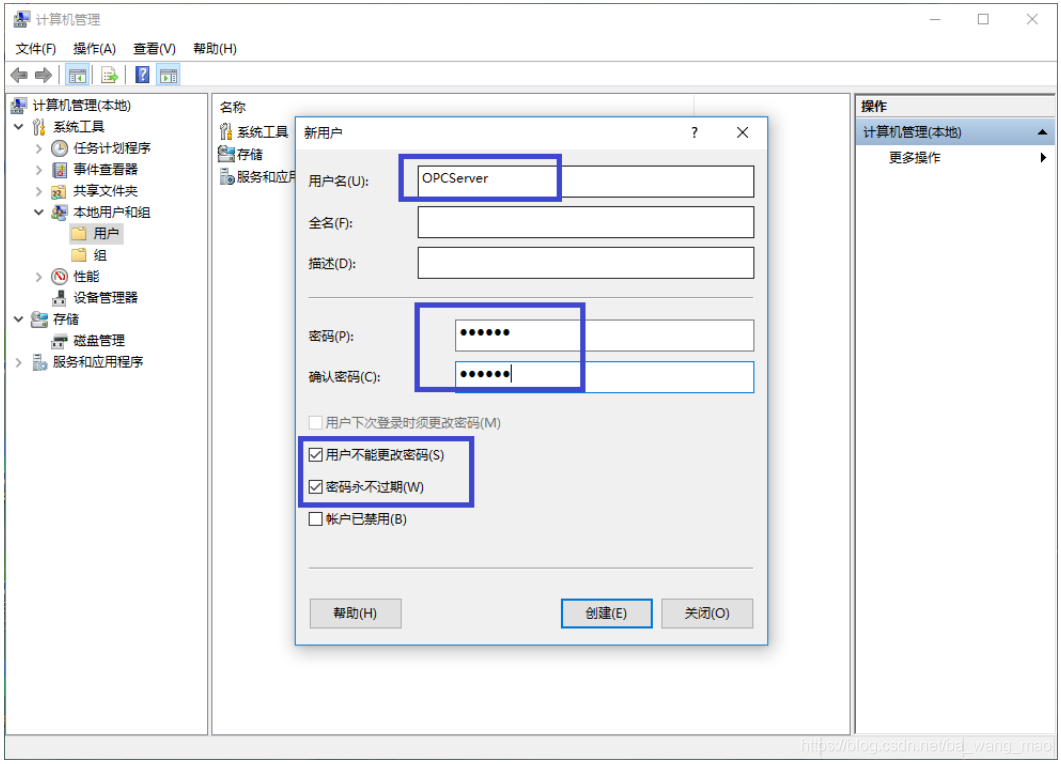Screen dimensions: 1061x764
Task: Expand the 事件查看器 tree node
Action: [x=39, y=170]
